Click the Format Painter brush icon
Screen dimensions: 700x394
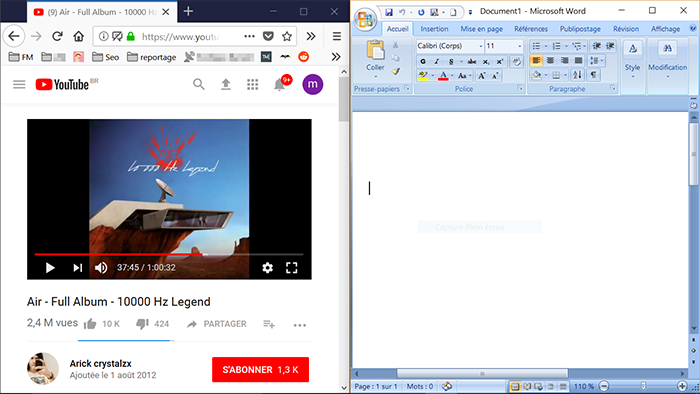[x=396, y=71]
